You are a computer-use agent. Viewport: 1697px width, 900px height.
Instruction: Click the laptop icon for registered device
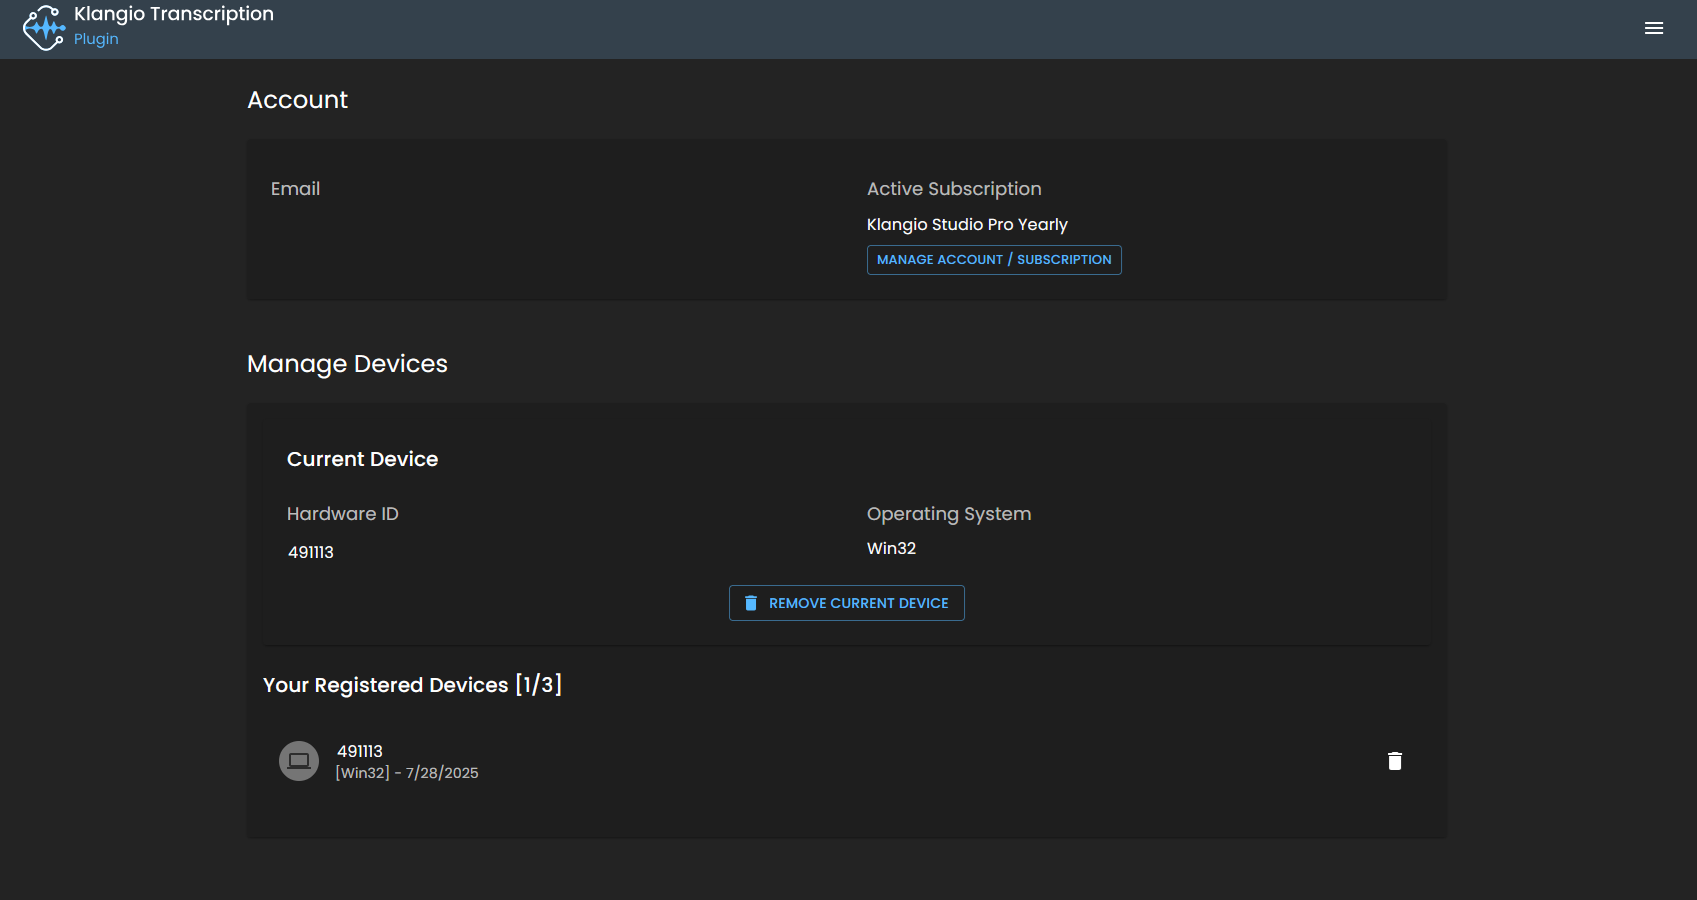click(x=299, y=761)
